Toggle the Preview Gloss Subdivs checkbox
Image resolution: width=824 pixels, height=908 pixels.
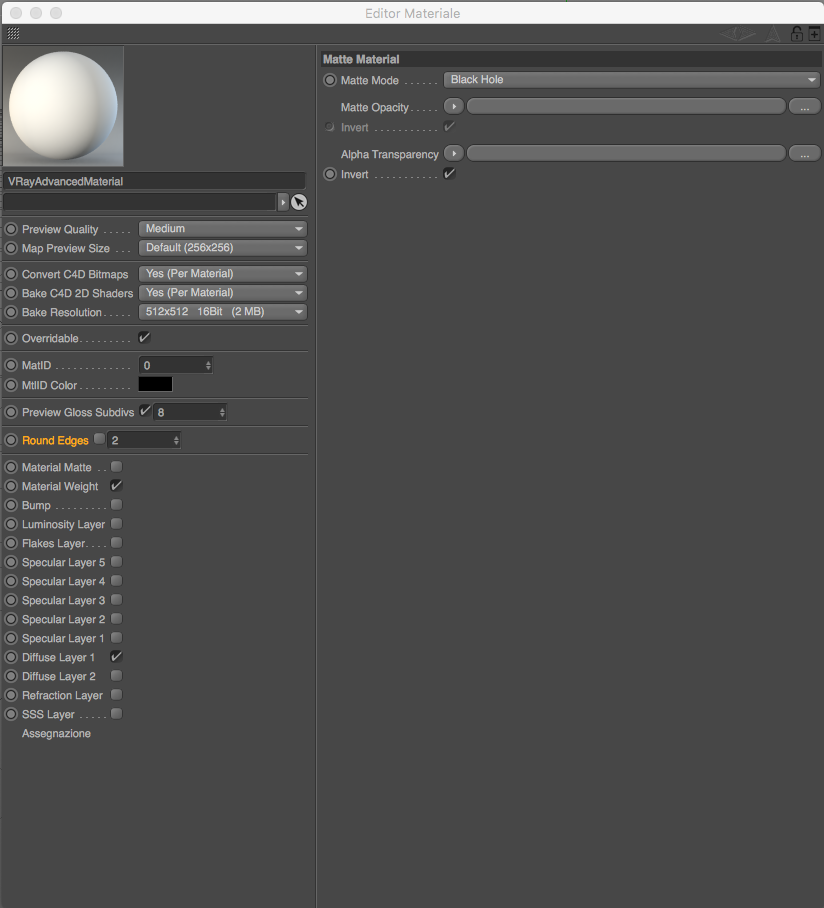145,411
